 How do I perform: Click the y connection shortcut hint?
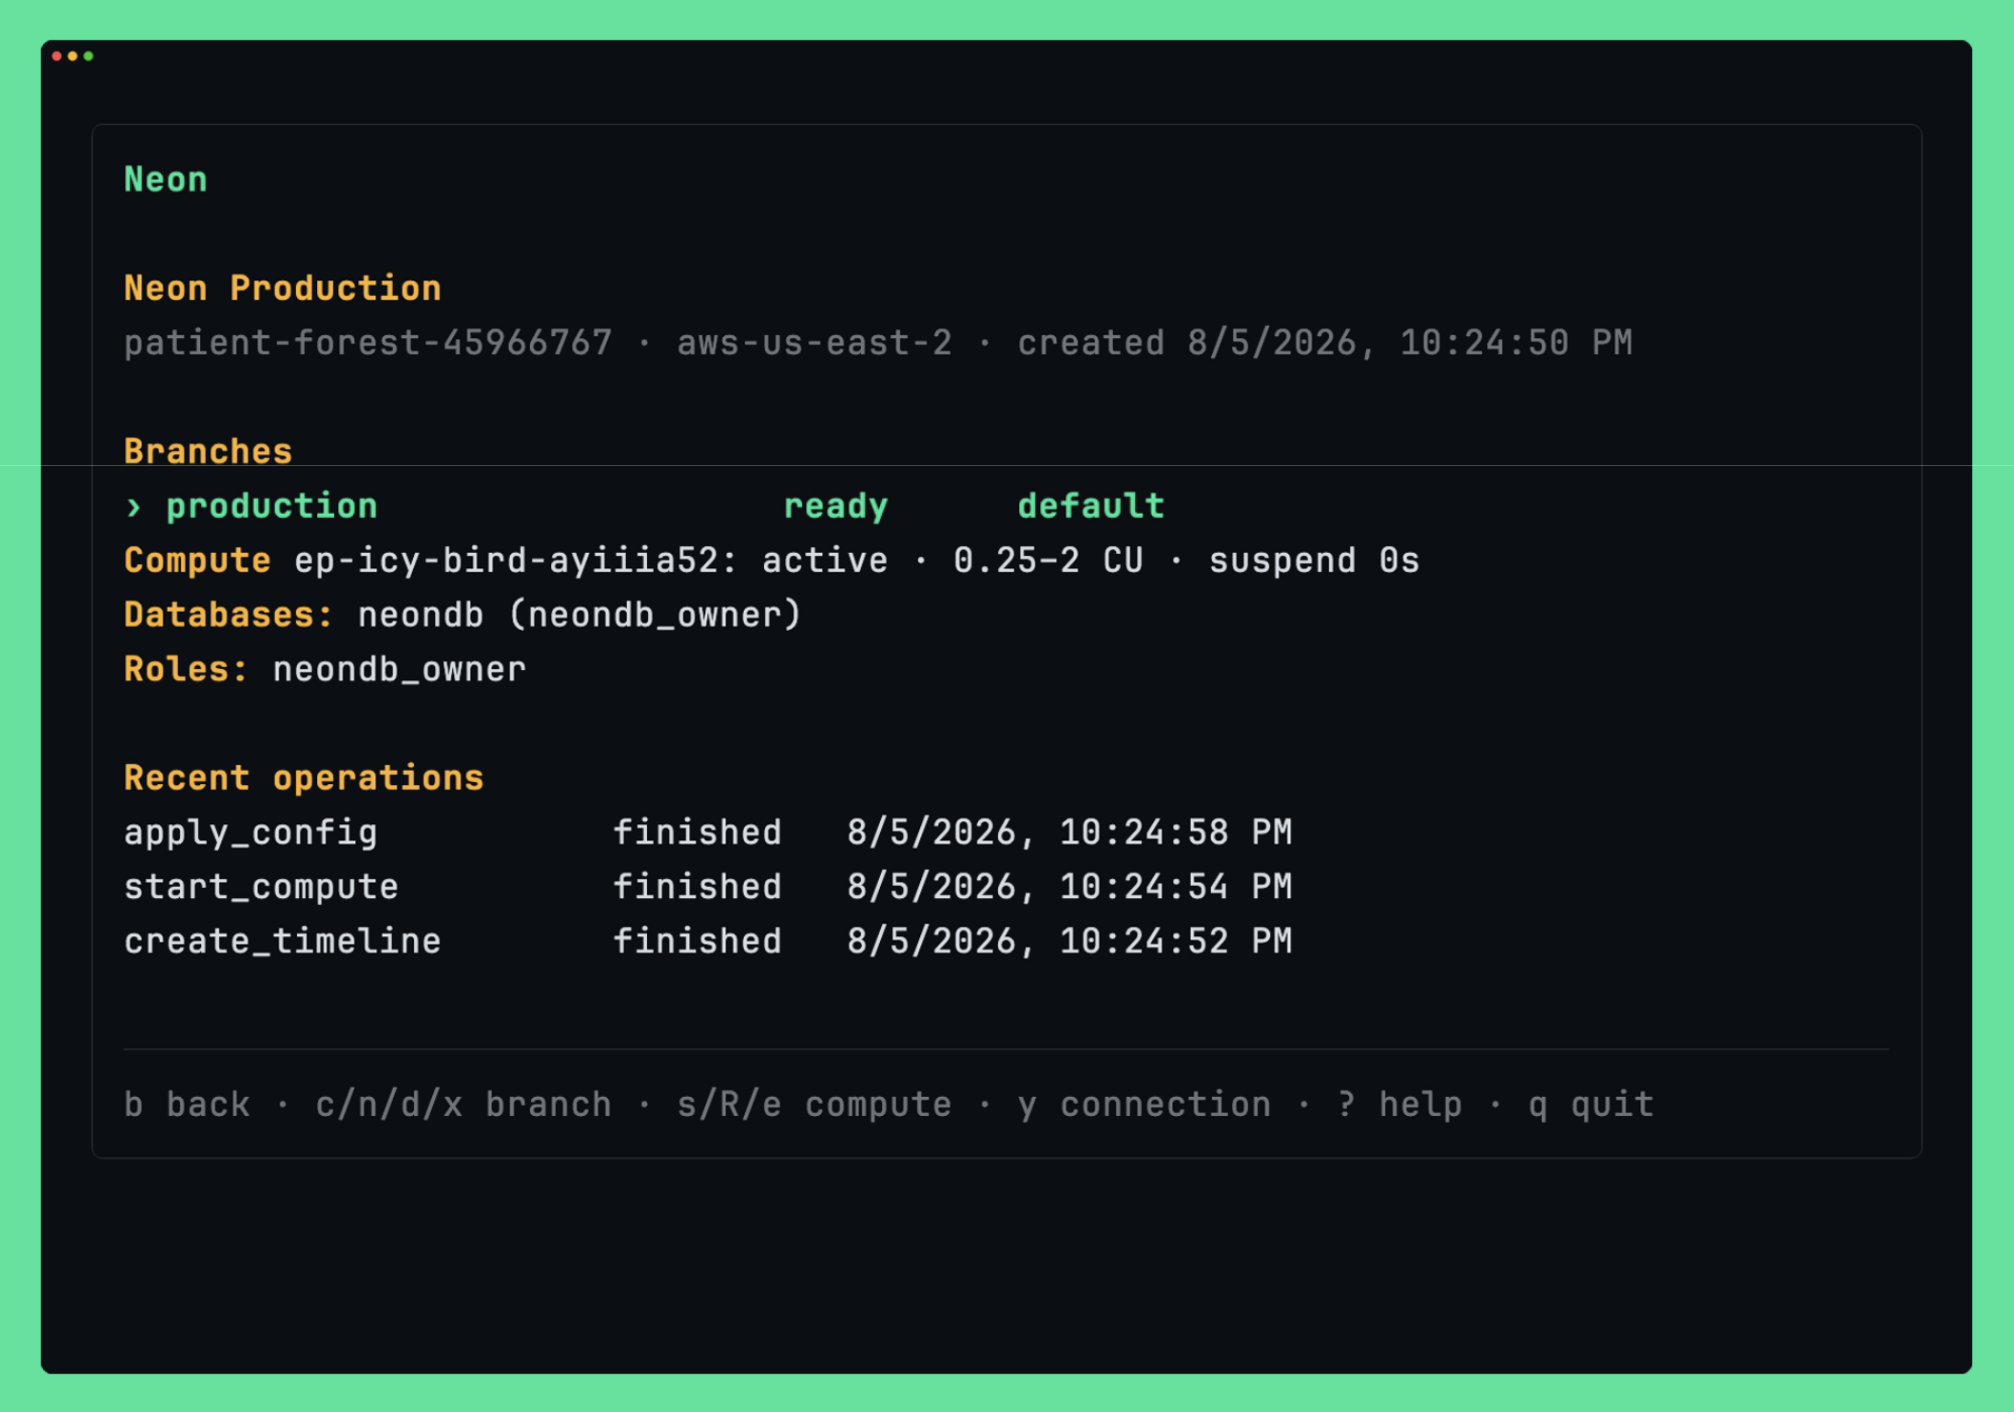[1144, 1105]
